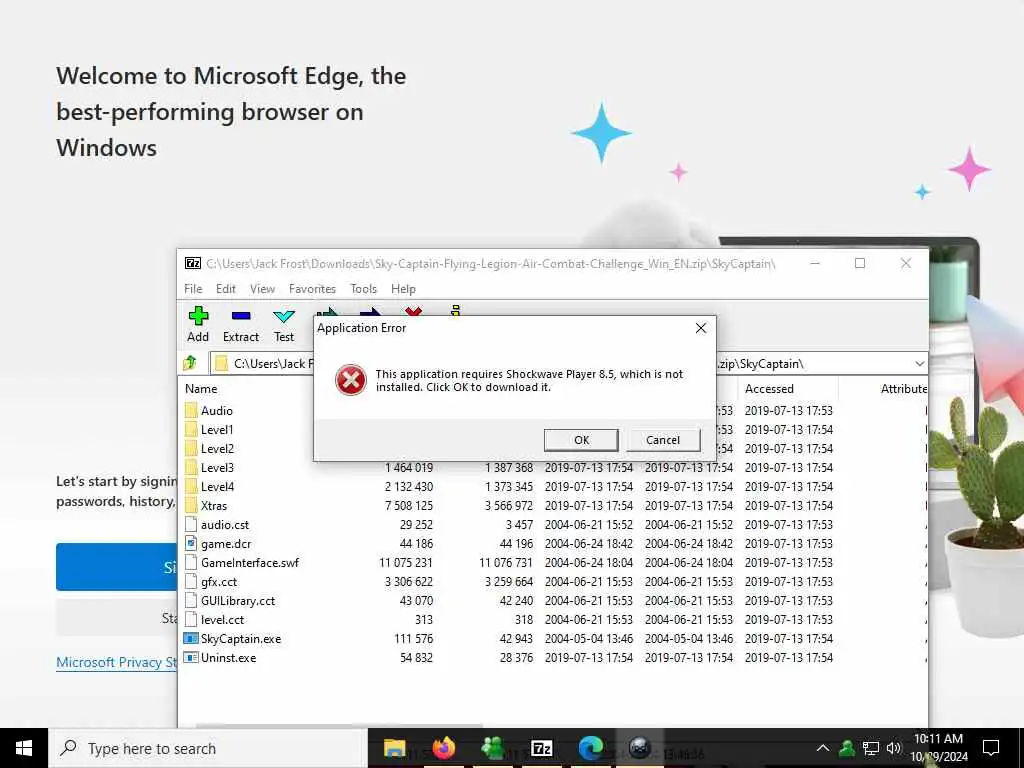Open the Edit menu in 7-Zip

pyautogui.click(x=225, y=289)
